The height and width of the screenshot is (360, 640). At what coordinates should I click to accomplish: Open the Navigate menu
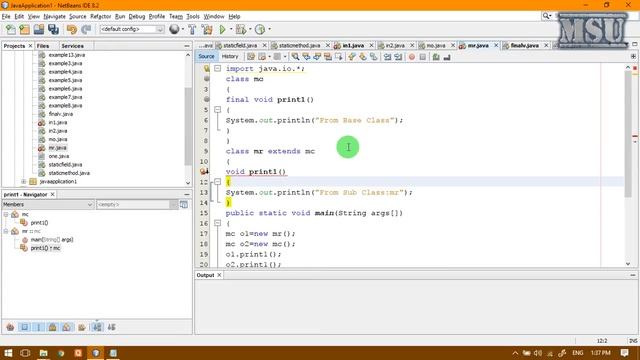(54, 16)
